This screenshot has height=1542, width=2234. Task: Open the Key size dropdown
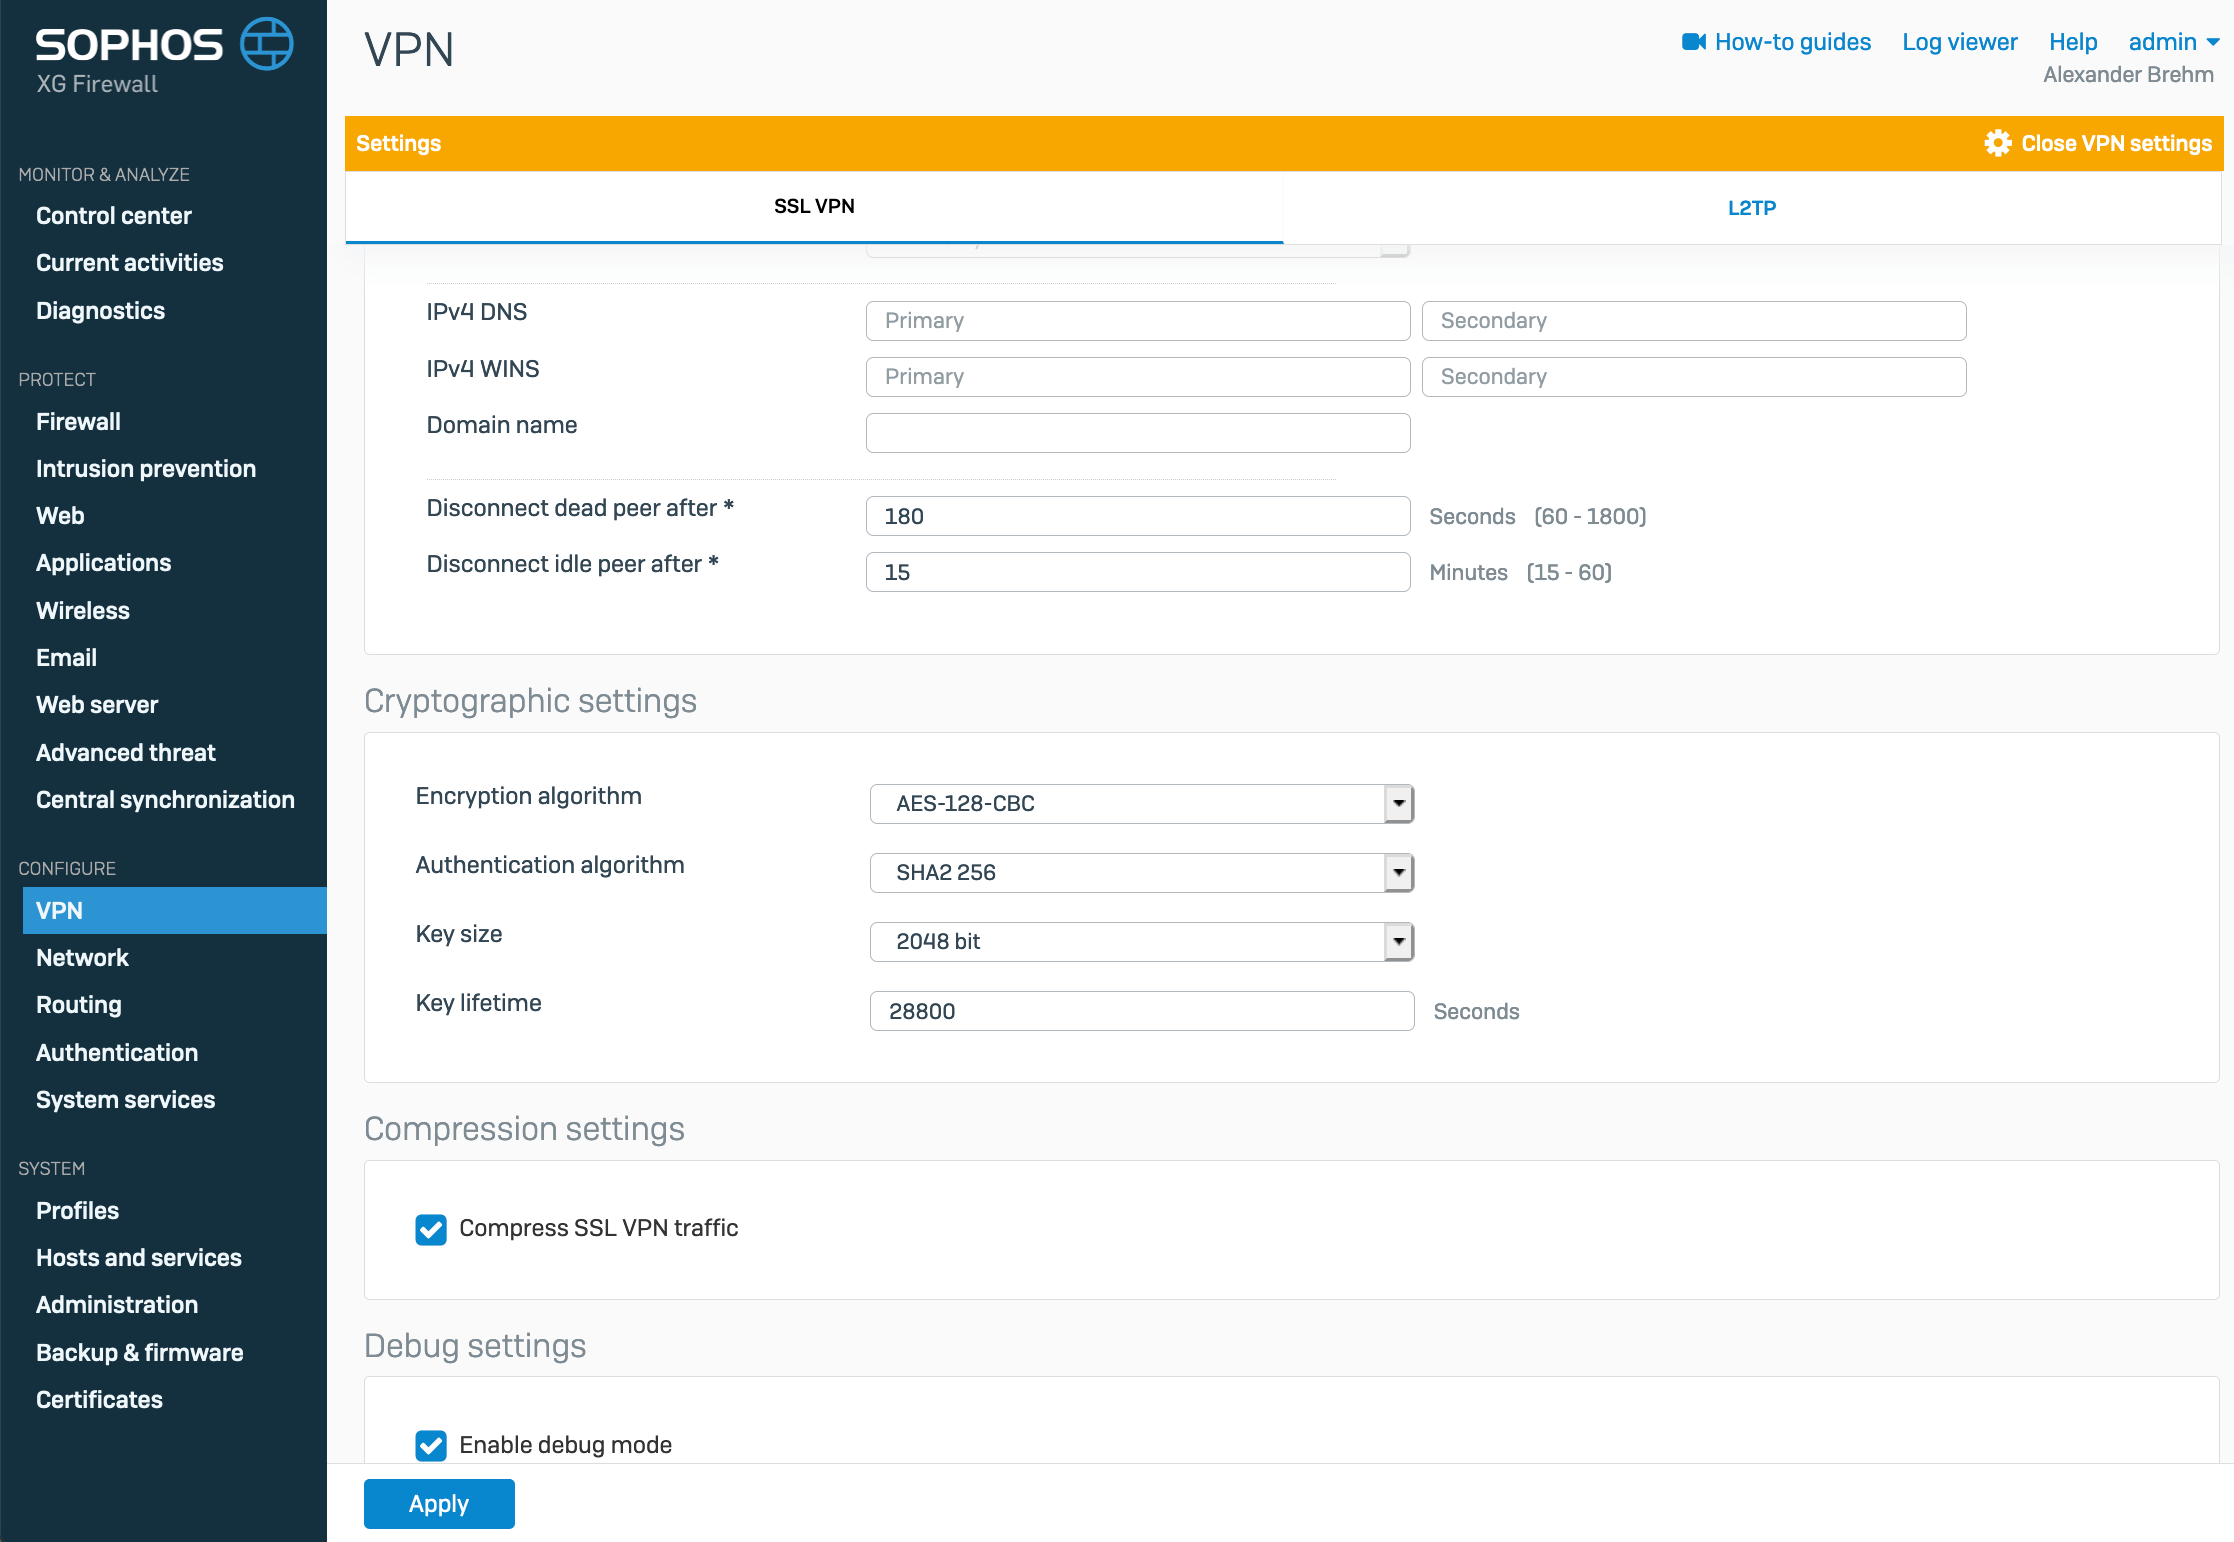1398,942
